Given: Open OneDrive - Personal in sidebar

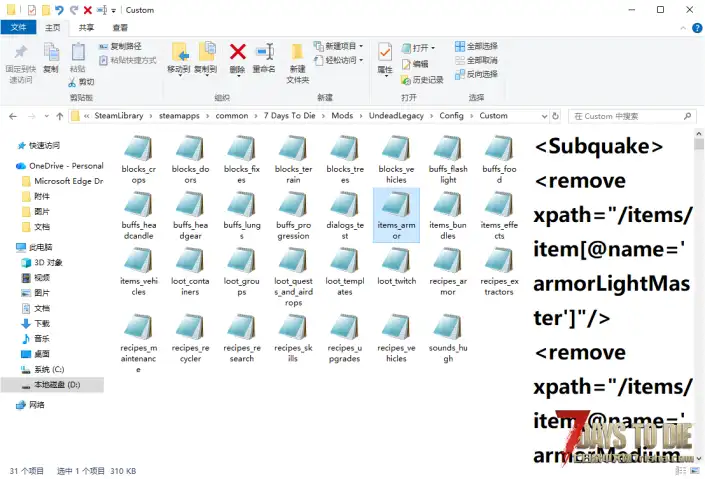Looking at the screenshot, I should pyautogui.click(x=60, y=166).
